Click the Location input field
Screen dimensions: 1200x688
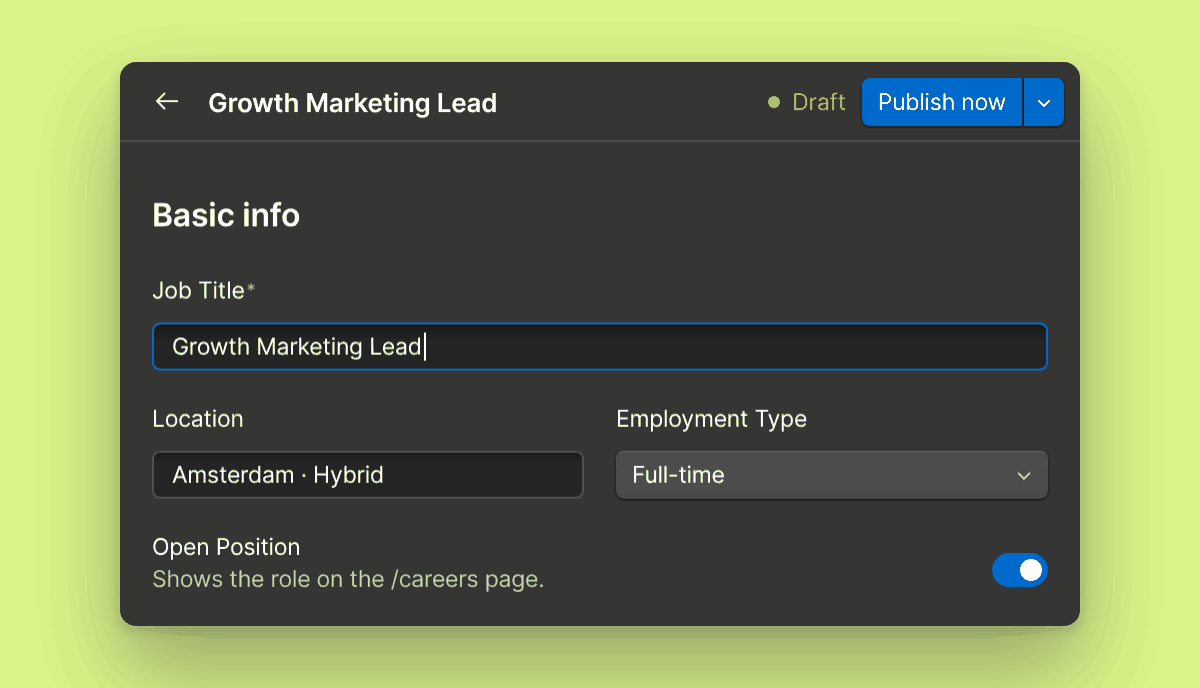[x=368, y=475]
